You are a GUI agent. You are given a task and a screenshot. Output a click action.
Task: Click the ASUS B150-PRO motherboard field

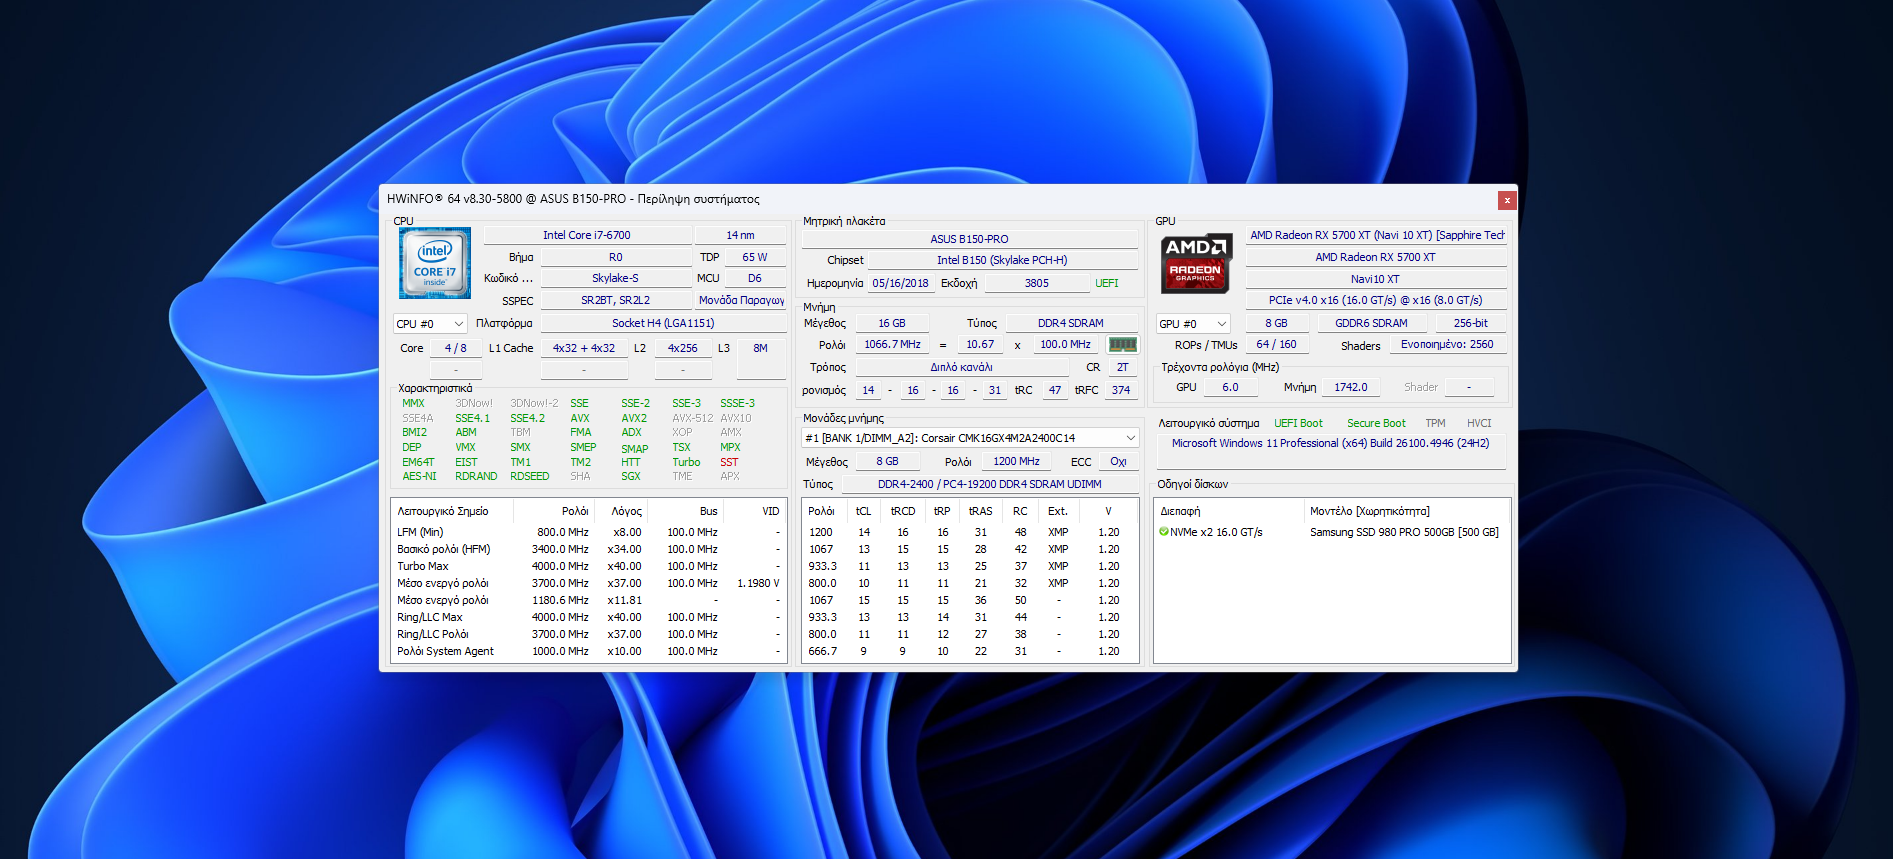tap(969, 239)
